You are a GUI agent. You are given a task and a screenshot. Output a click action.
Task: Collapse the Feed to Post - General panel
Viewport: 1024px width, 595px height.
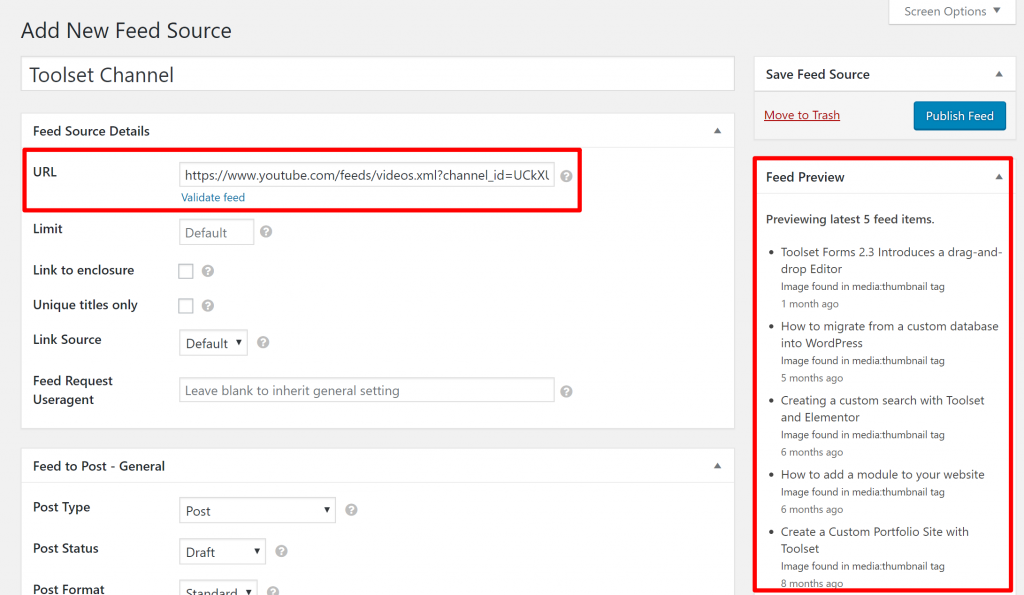click(x=717, y=466)
